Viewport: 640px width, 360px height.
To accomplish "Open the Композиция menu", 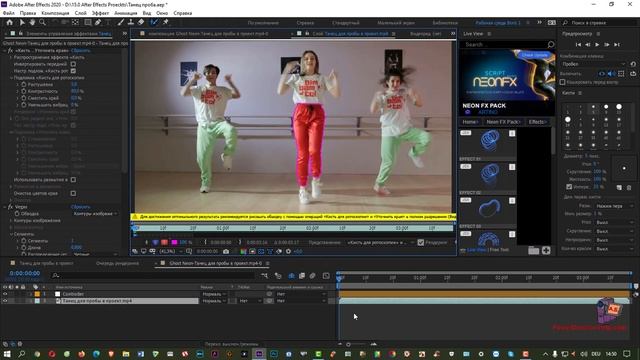I will pyautogui.click(x=56, y=13).
